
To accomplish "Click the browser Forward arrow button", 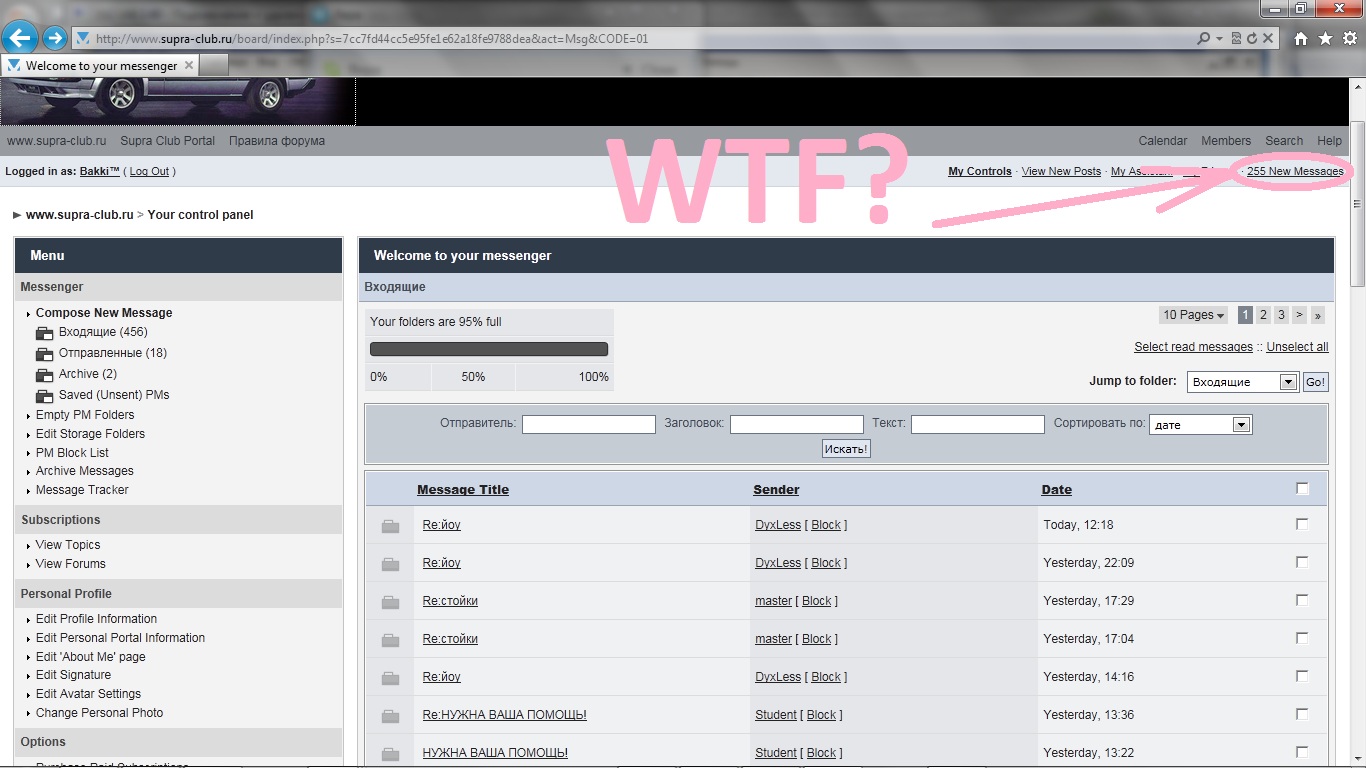I will 54,39.
